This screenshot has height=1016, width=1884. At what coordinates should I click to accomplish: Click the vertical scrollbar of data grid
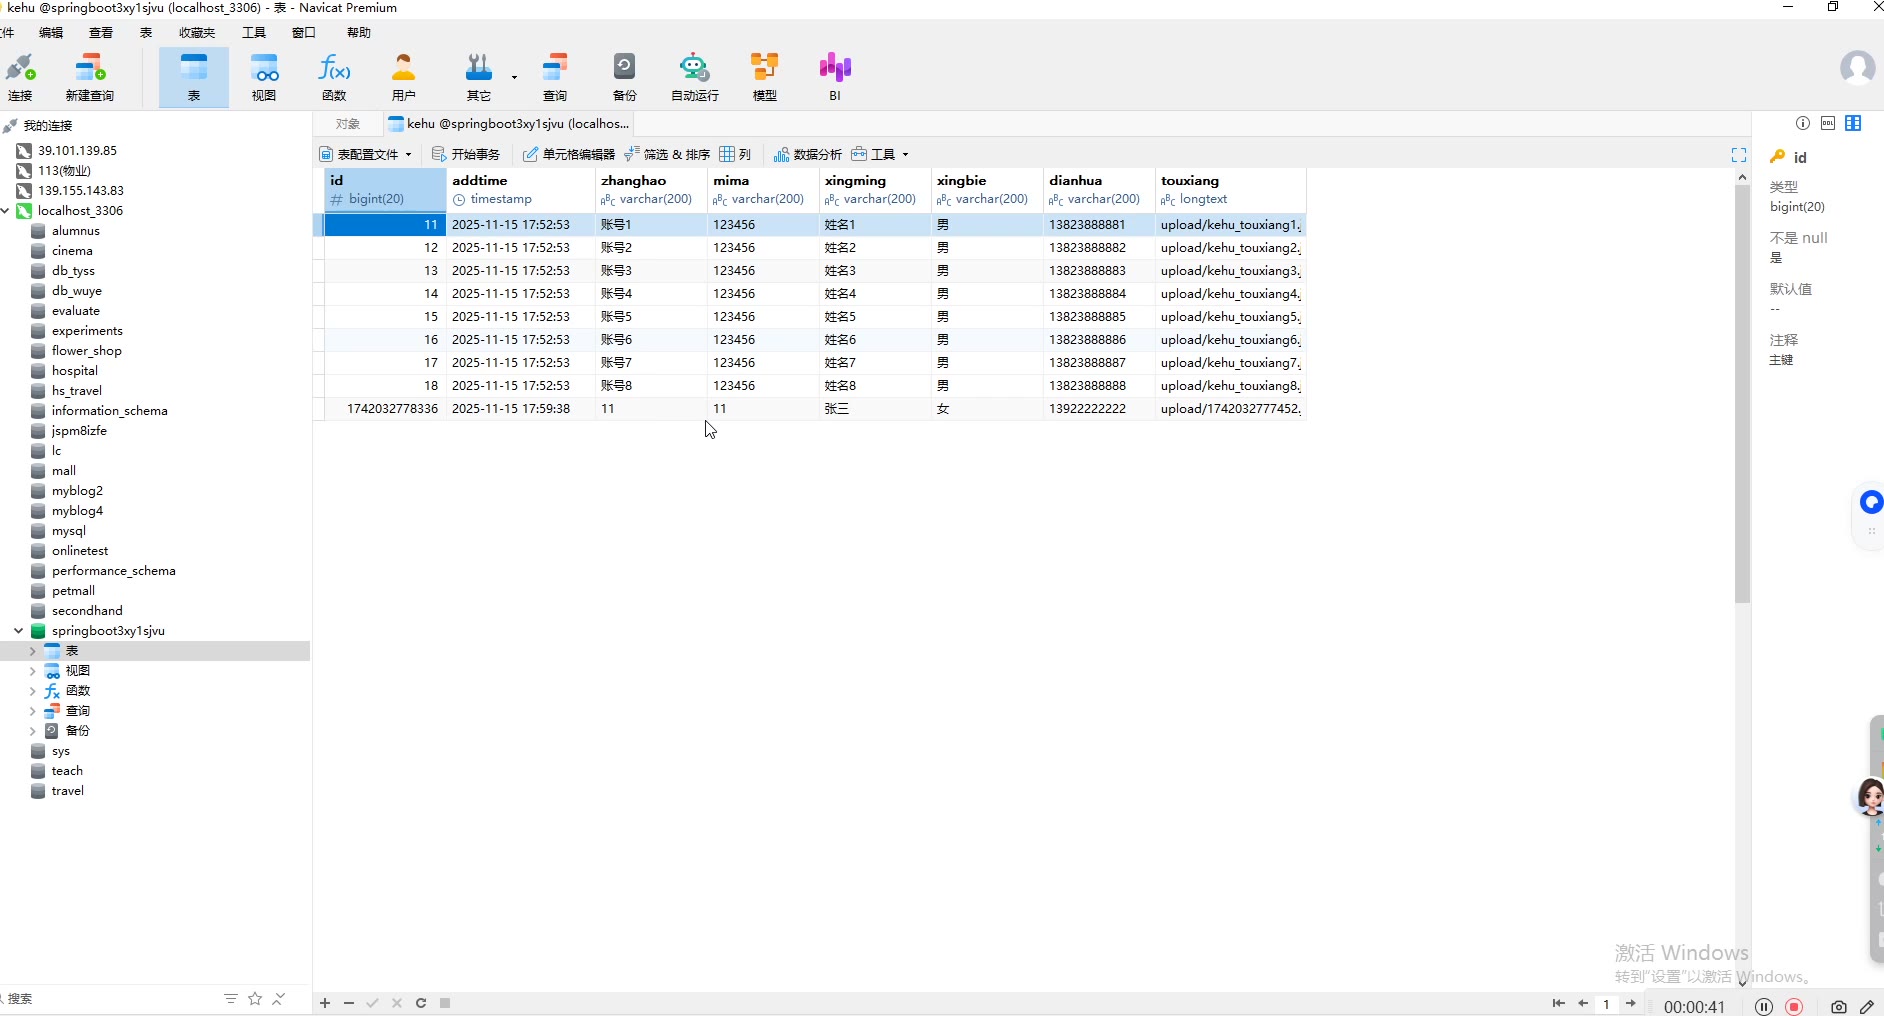1742,400
